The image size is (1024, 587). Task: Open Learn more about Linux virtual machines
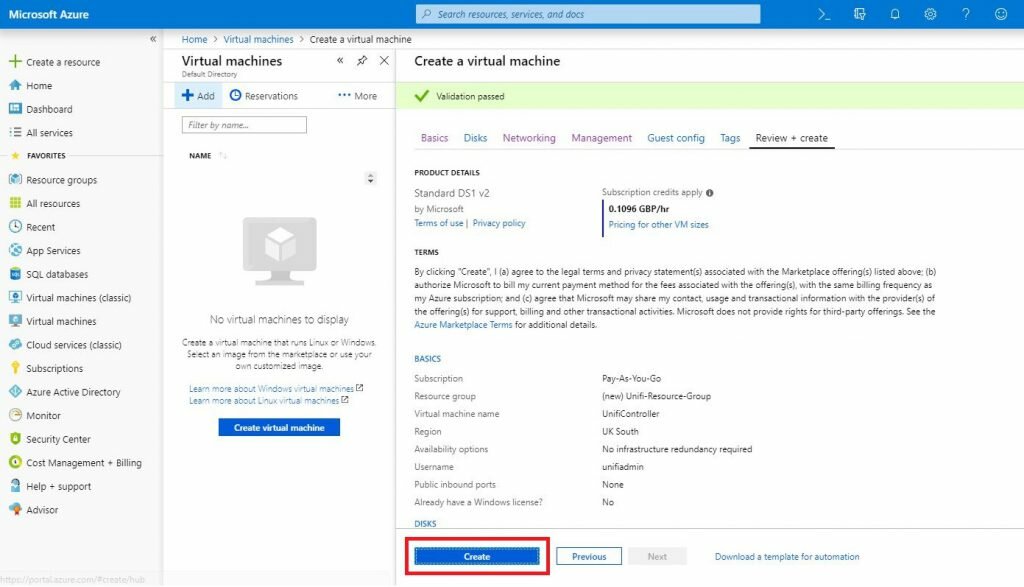coord(264,400)
